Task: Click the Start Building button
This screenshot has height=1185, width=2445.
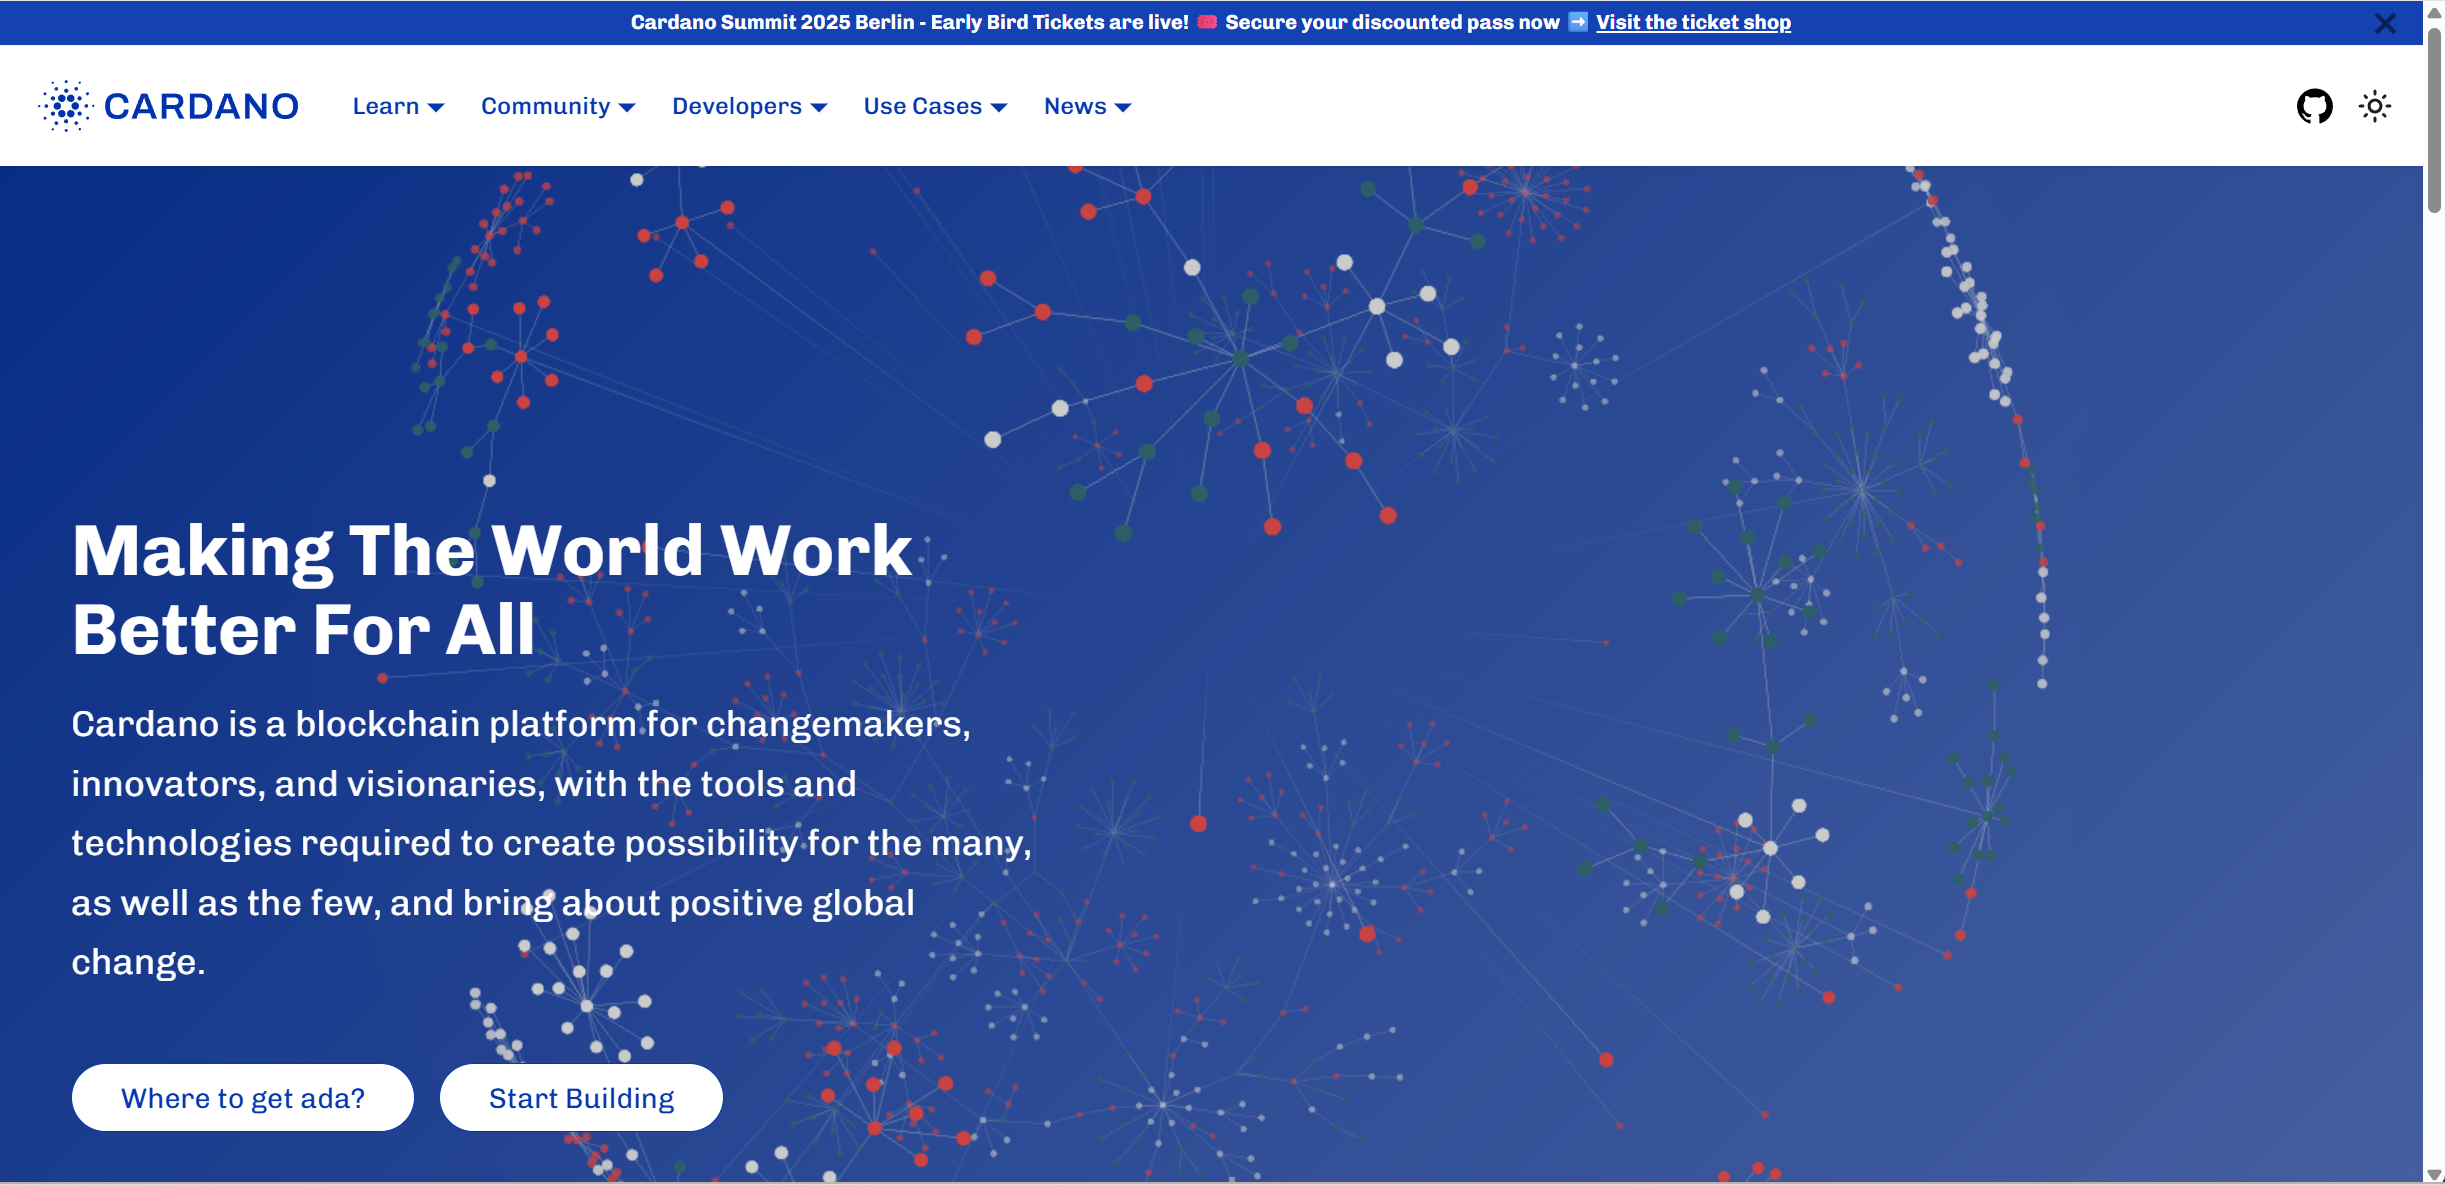Action: [x=581, y=1097]
